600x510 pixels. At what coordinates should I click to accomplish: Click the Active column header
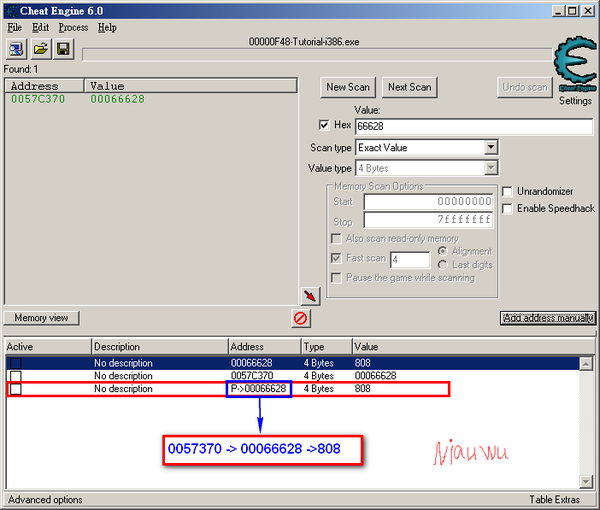tap(48, 347)
